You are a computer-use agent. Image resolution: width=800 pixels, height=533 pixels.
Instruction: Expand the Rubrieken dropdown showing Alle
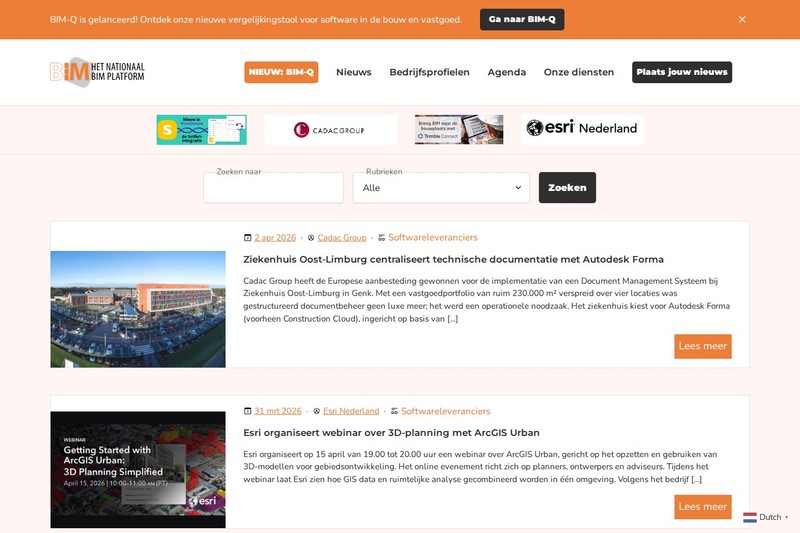[x=441, y=188]
